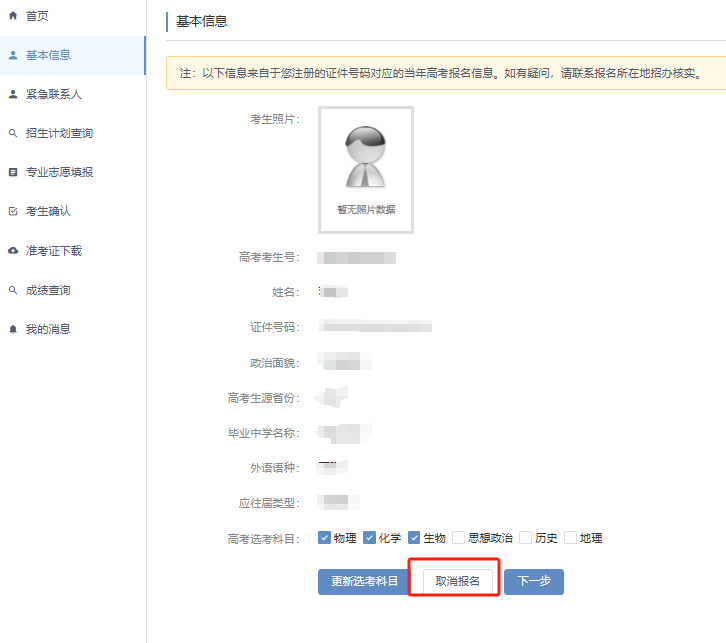Click the person icon beside 基本信息

pos(13,55)
